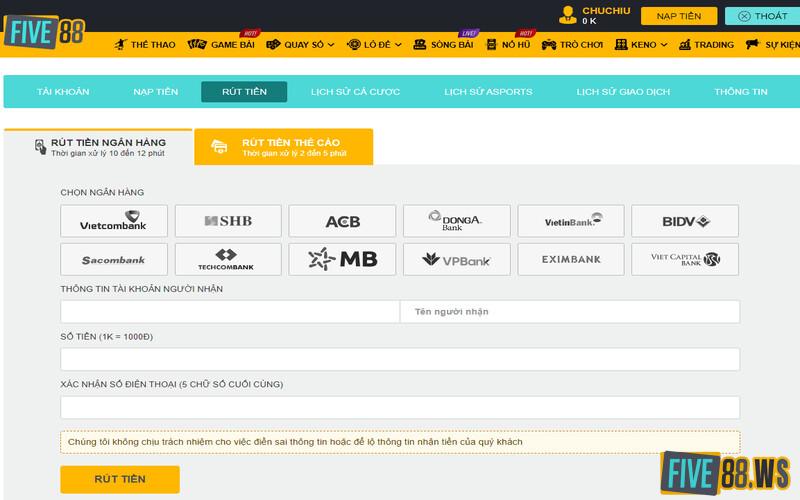
Task: Click the yellow Nạp Tiền header button
Action: [x=679, y=16]
